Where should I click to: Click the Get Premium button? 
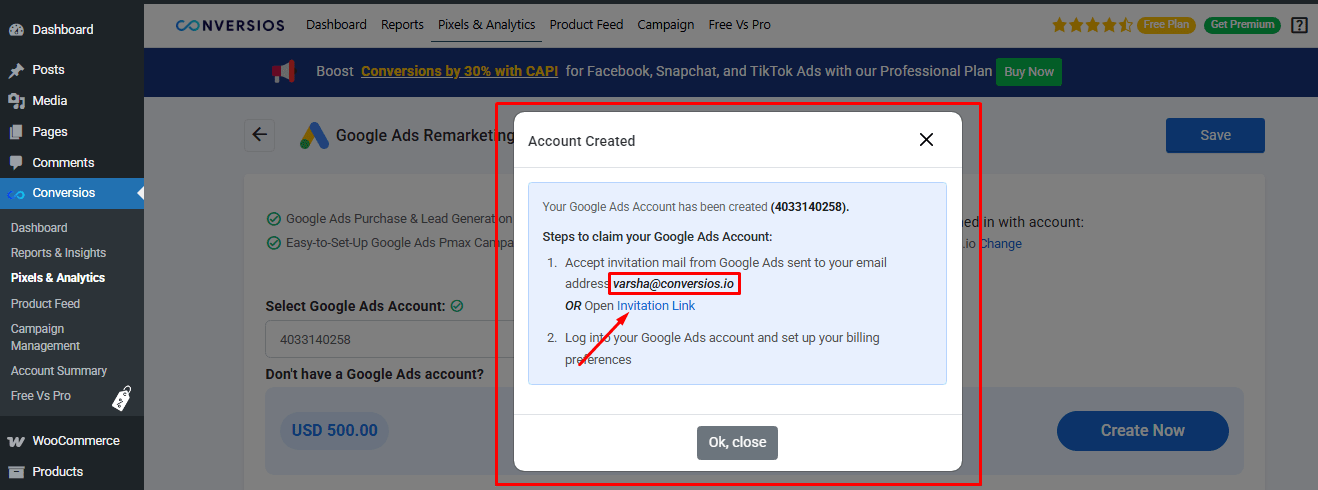(1241, 24)
